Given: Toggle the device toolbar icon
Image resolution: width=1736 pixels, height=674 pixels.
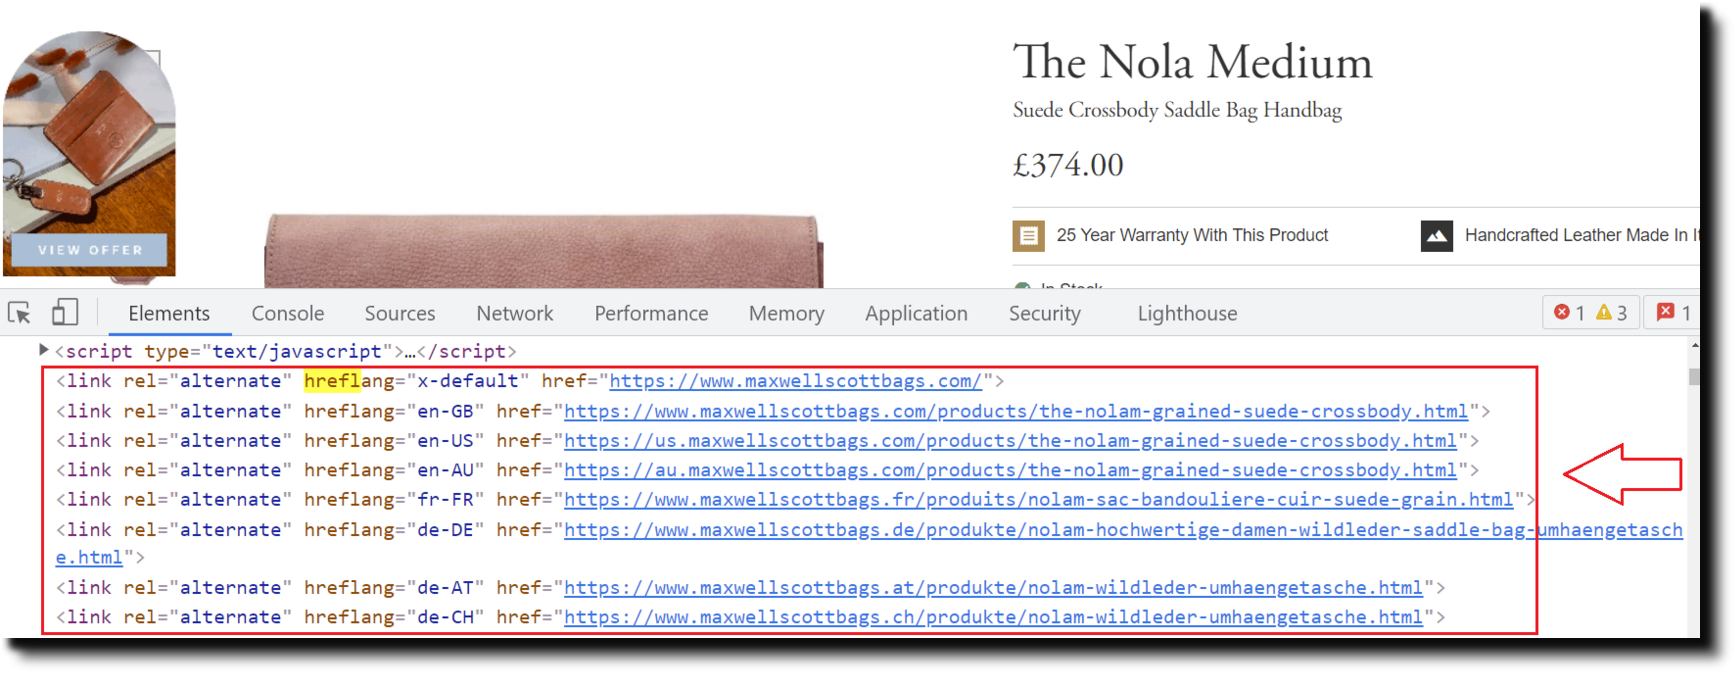Looking at the screenshot, I should click(65, 313).
